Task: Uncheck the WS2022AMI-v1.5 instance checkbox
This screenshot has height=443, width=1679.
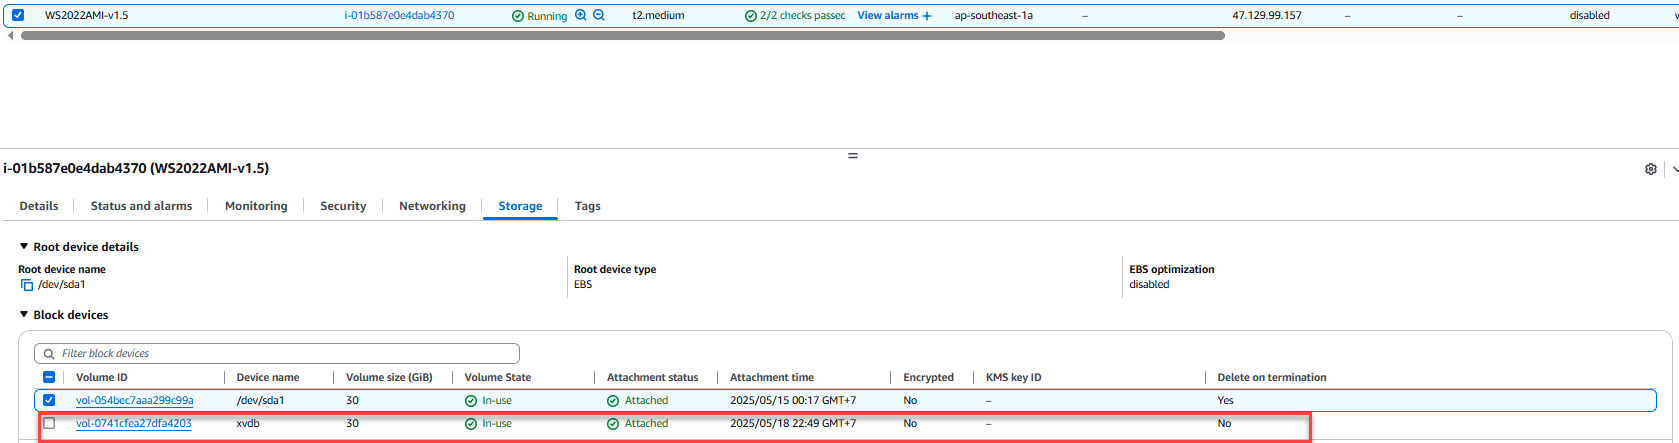Action: click(18, 15)
